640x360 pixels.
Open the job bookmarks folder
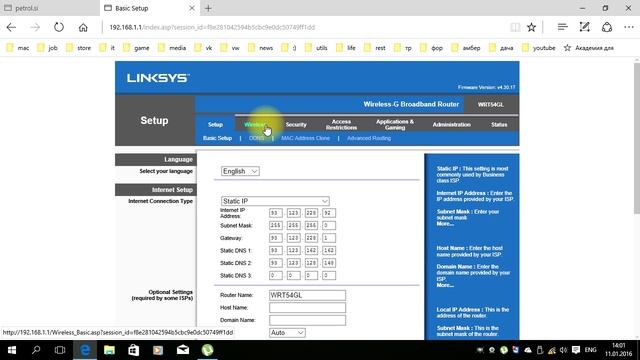(x=47, y=48)
